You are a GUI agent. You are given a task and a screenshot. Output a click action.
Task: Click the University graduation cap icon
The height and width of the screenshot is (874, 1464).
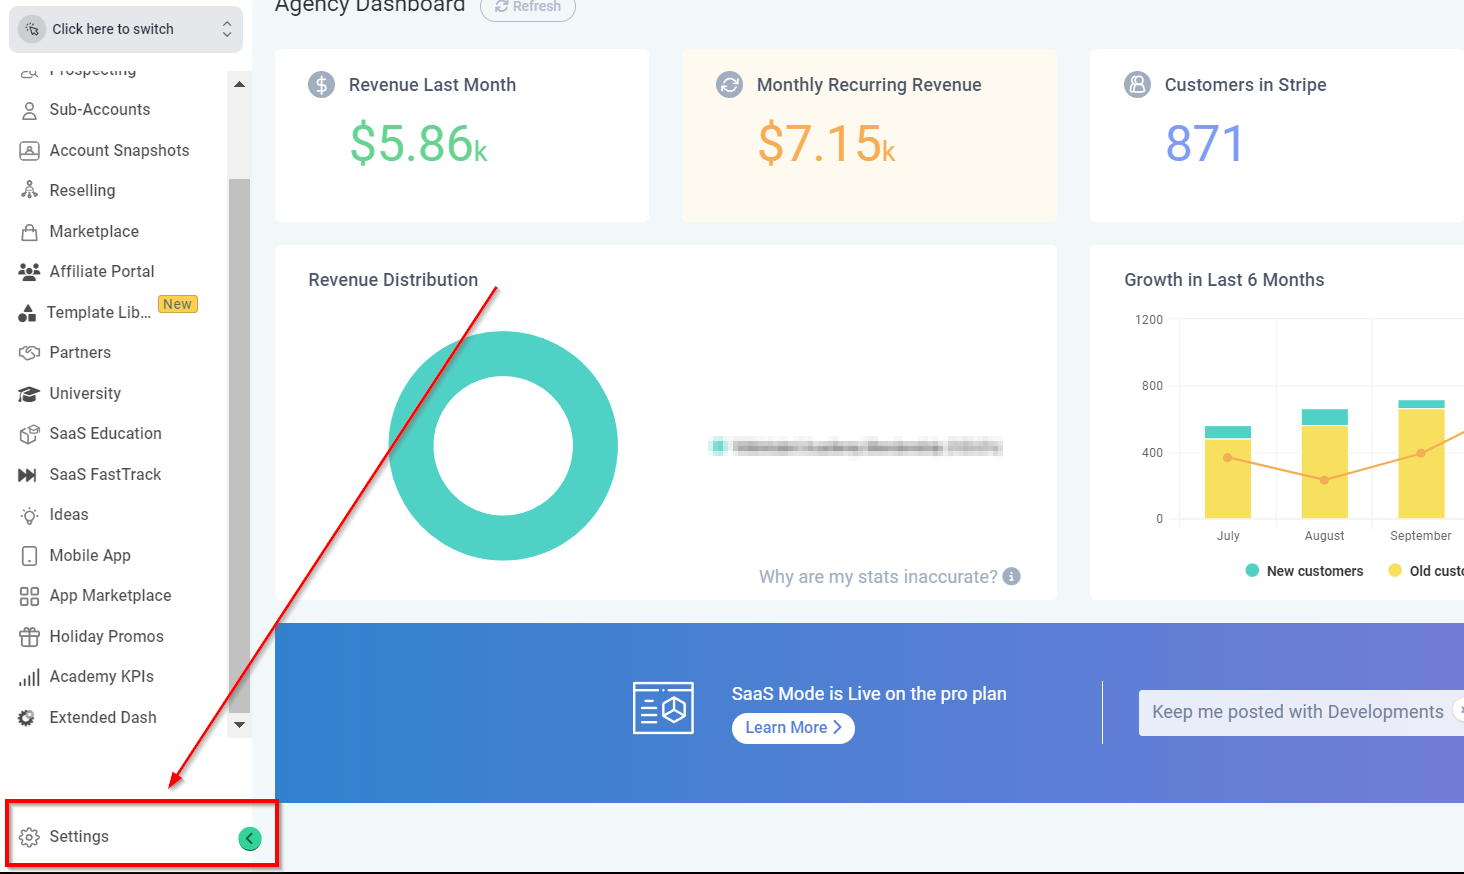(x=29, y=394)
